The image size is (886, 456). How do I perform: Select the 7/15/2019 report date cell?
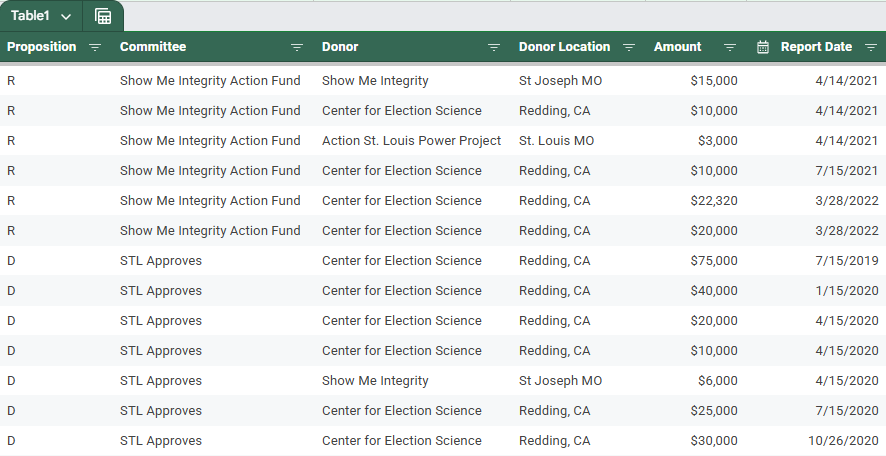[846, 260]
